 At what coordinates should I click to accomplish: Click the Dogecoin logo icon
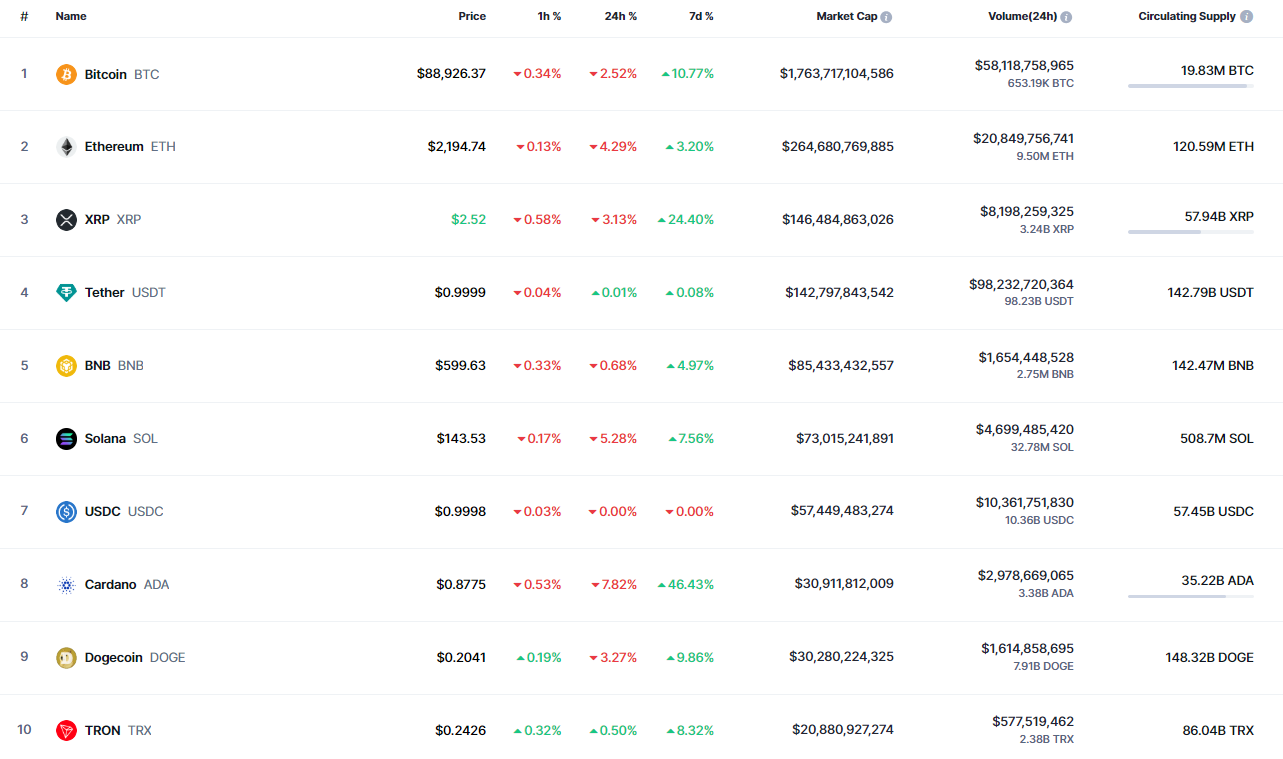pos(66,657)
